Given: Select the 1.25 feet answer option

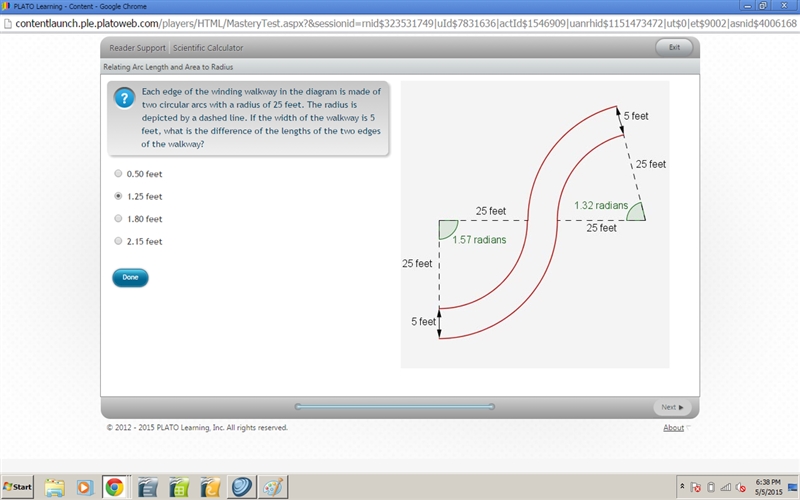Looking at the screenshot, I should pyautogui.click(x=118, y=196).
